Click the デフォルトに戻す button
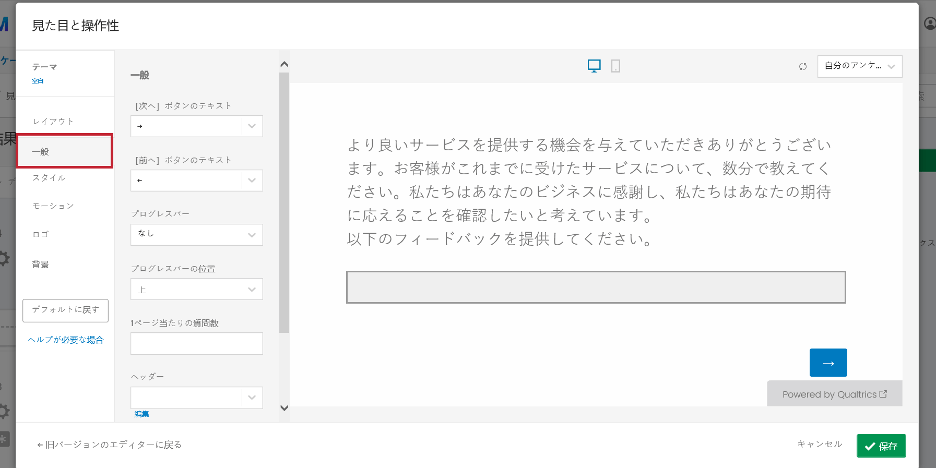 pyautogui.click(x=66, y=310)
